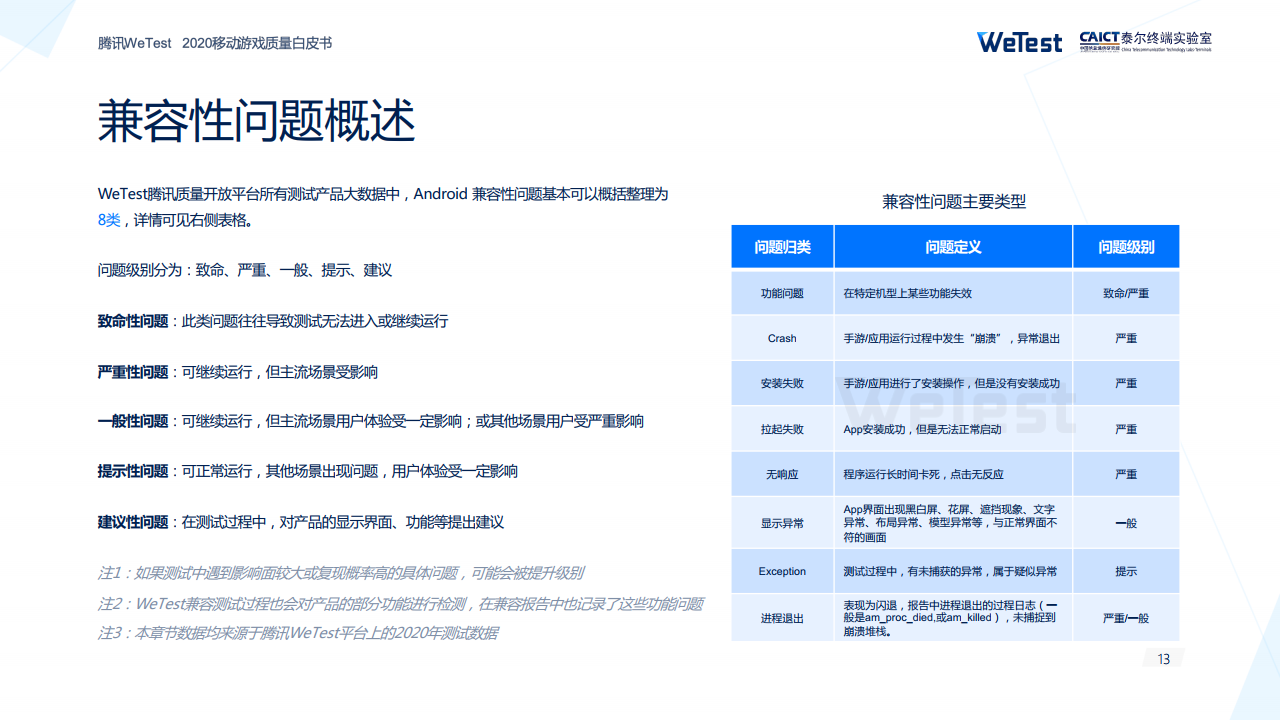This screenshot has width=1280, height=720.
Task: Click the 安装失败 row label
Action: coord(782,383)
